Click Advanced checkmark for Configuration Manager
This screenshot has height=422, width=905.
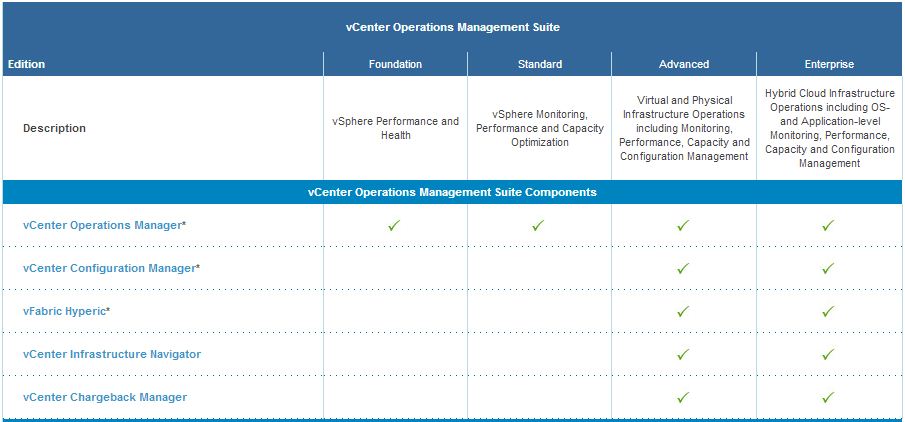[x=683, y=269]
